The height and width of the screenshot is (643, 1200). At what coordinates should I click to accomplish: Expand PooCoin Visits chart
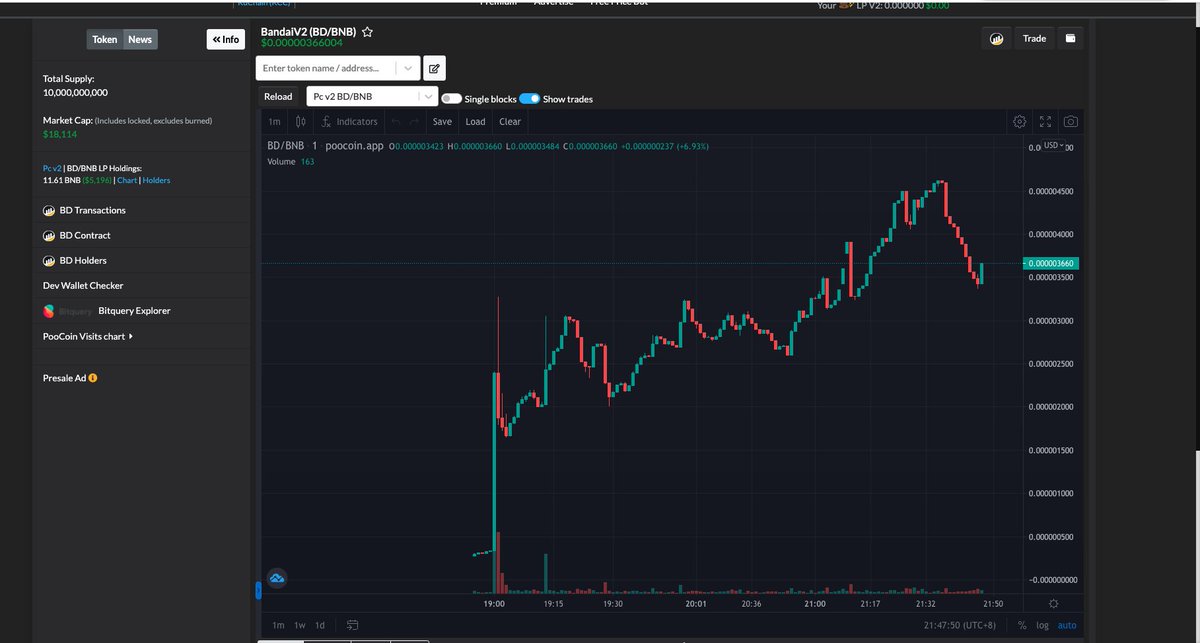[88, 336]
